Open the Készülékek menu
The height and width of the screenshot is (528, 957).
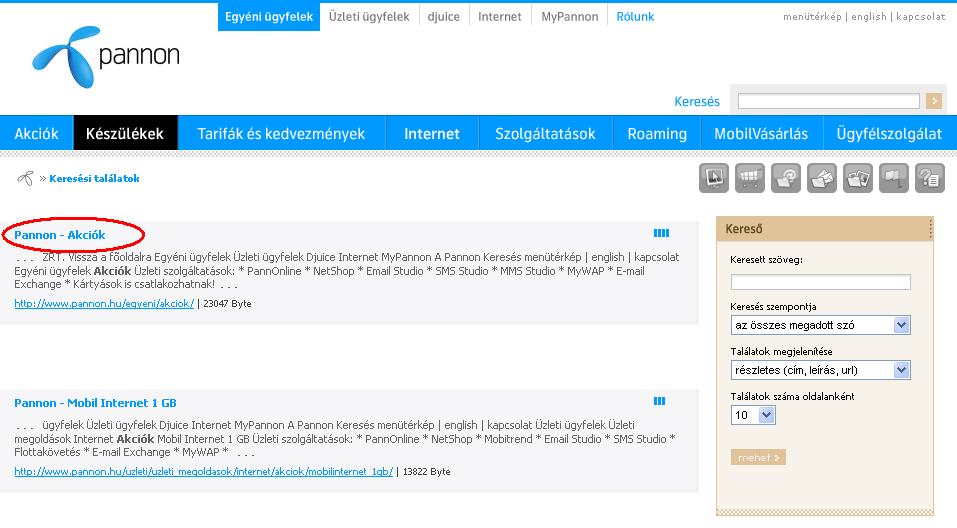[x=125, y=133]
